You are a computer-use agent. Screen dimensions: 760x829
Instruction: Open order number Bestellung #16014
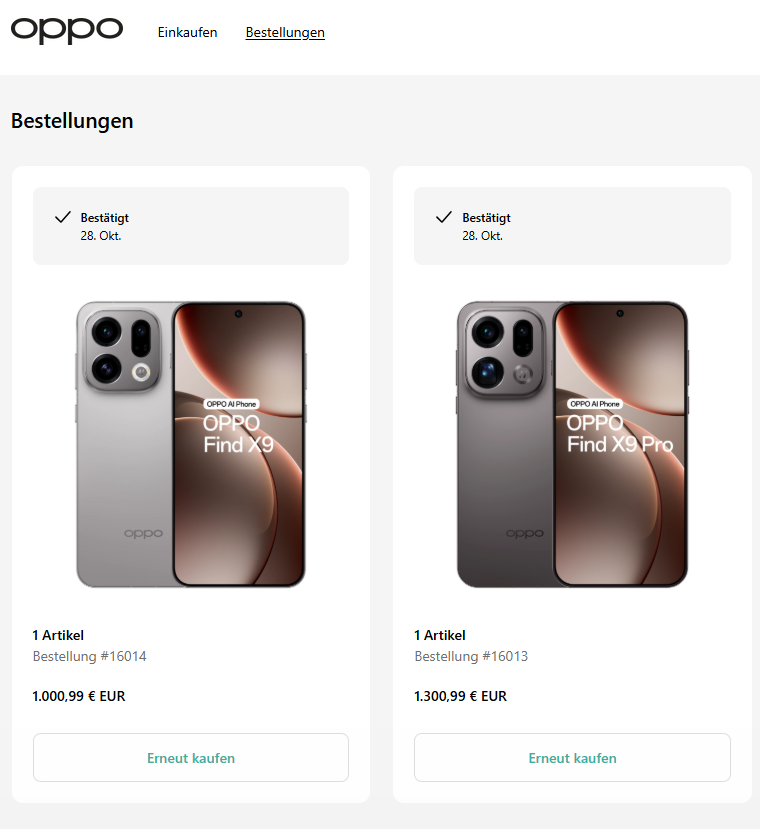90,656
